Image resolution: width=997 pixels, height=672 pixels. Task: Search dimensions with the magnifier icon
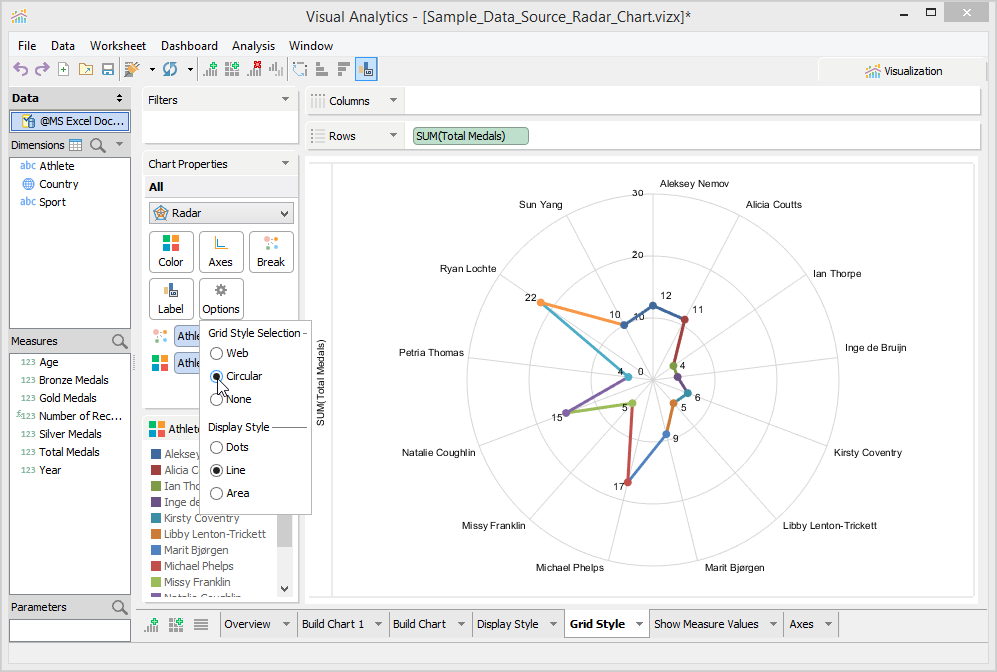pos(99,145)
